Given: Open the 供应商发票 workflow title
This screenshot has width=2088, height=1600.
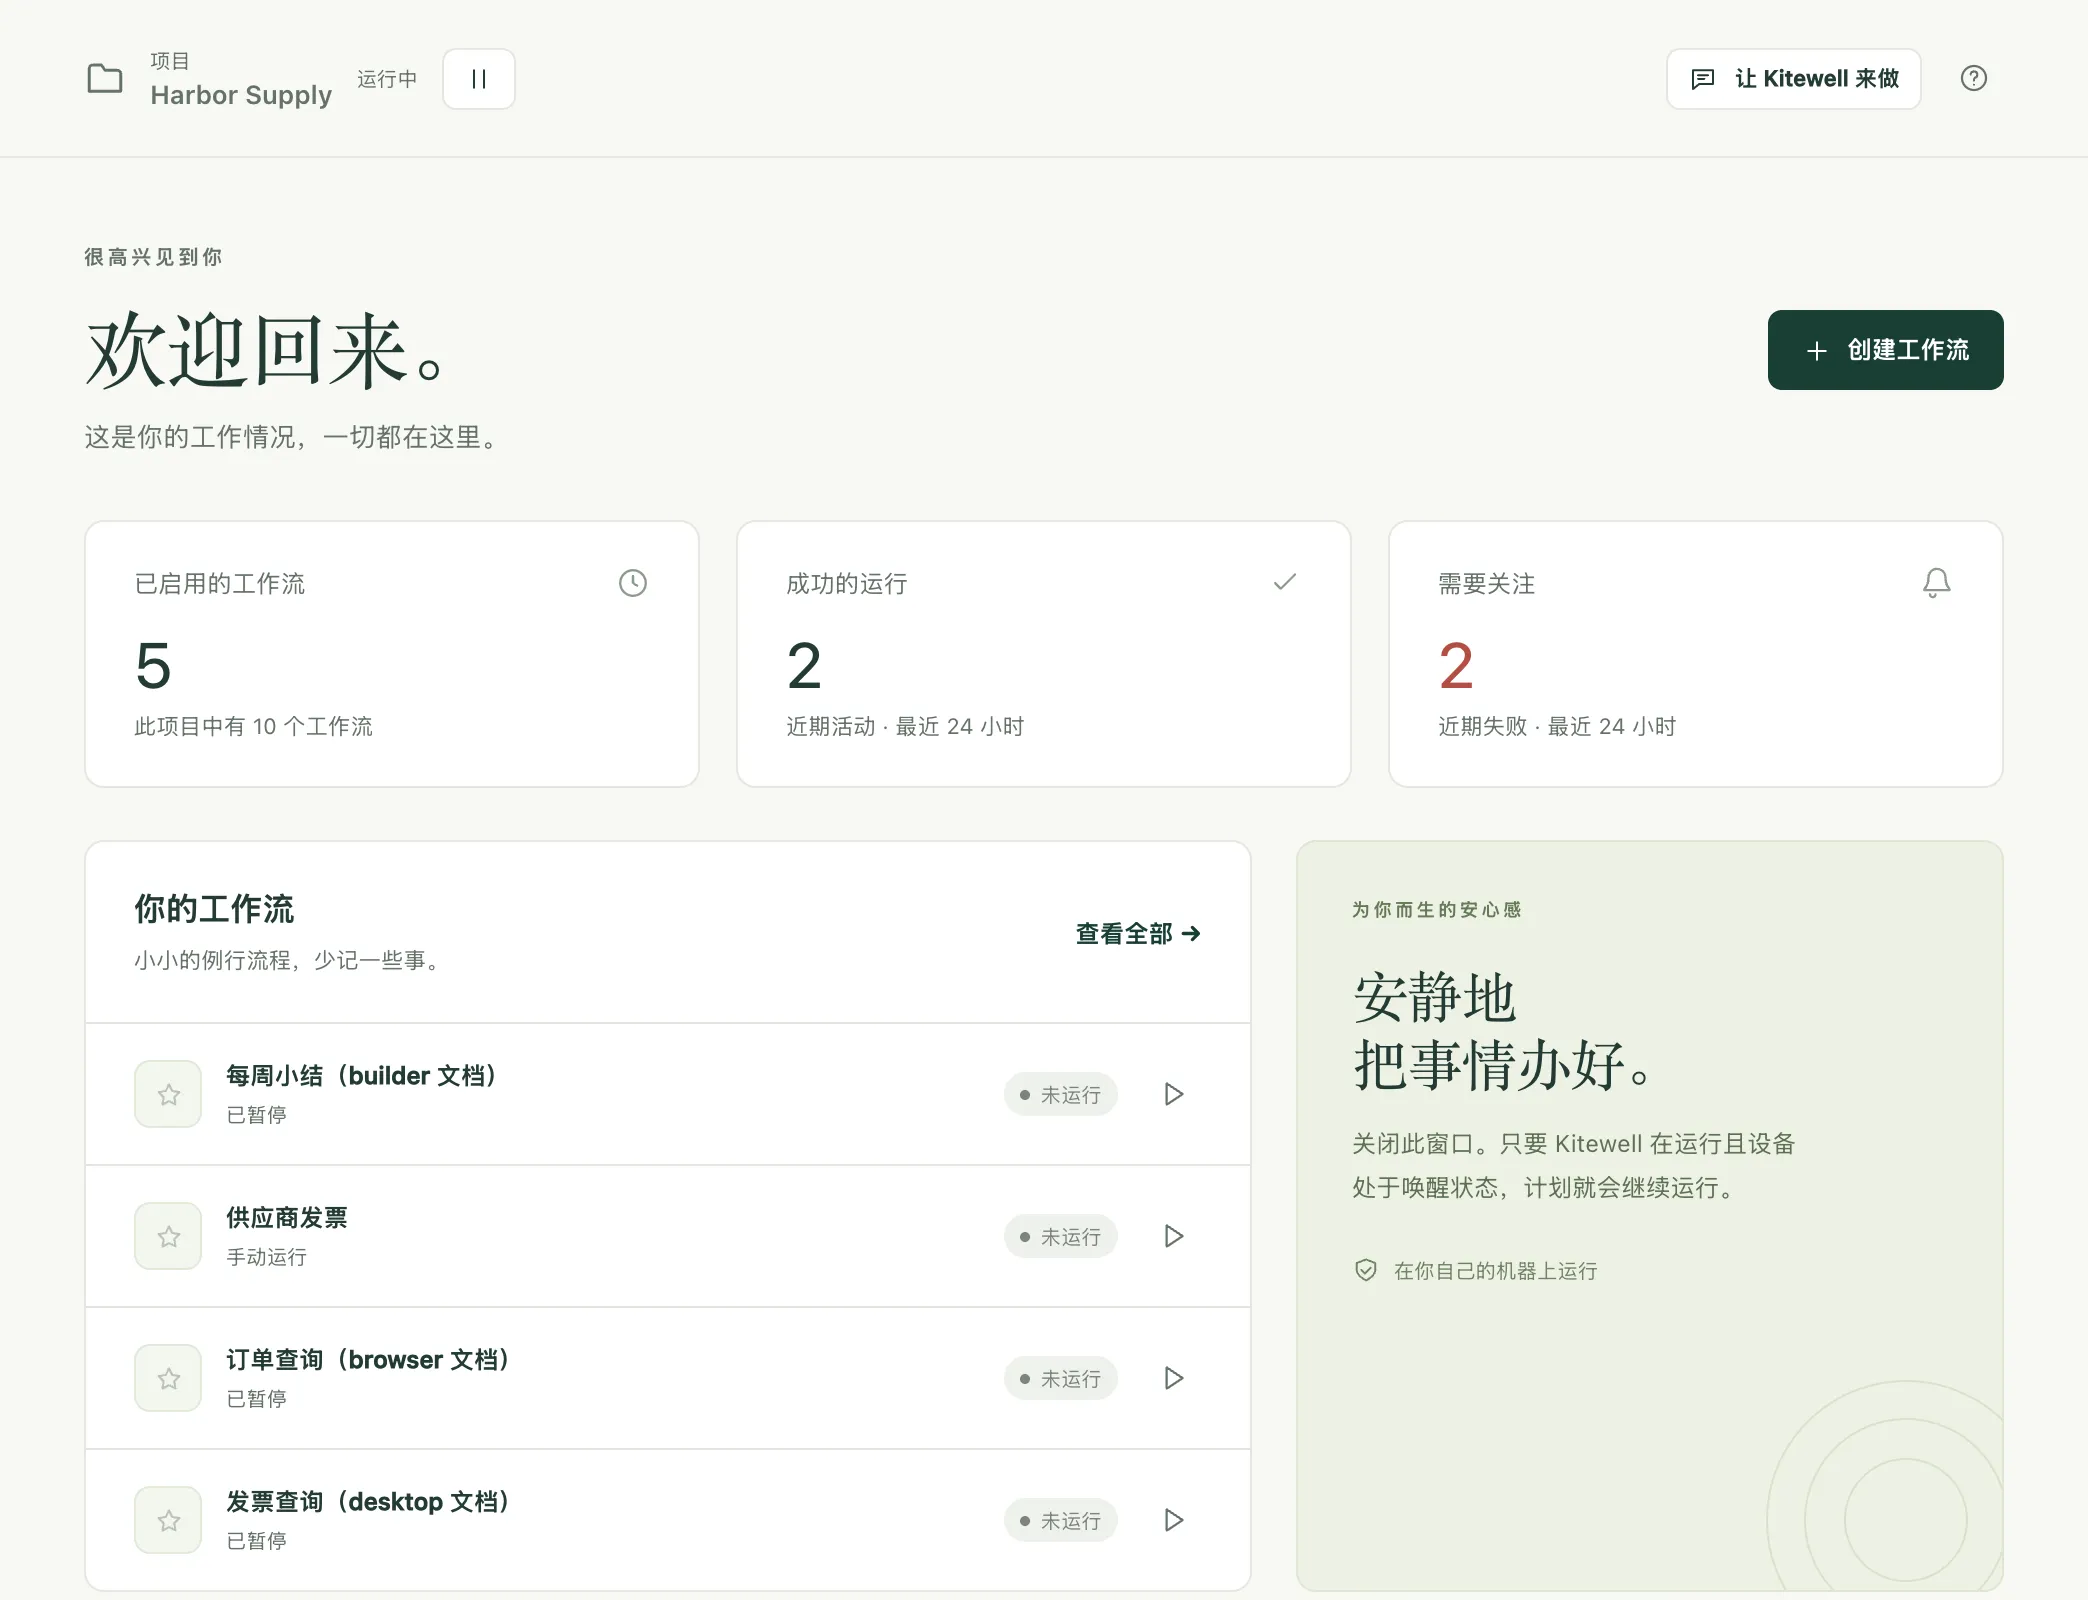Looking at the screenshot, I should point(287,1218).
